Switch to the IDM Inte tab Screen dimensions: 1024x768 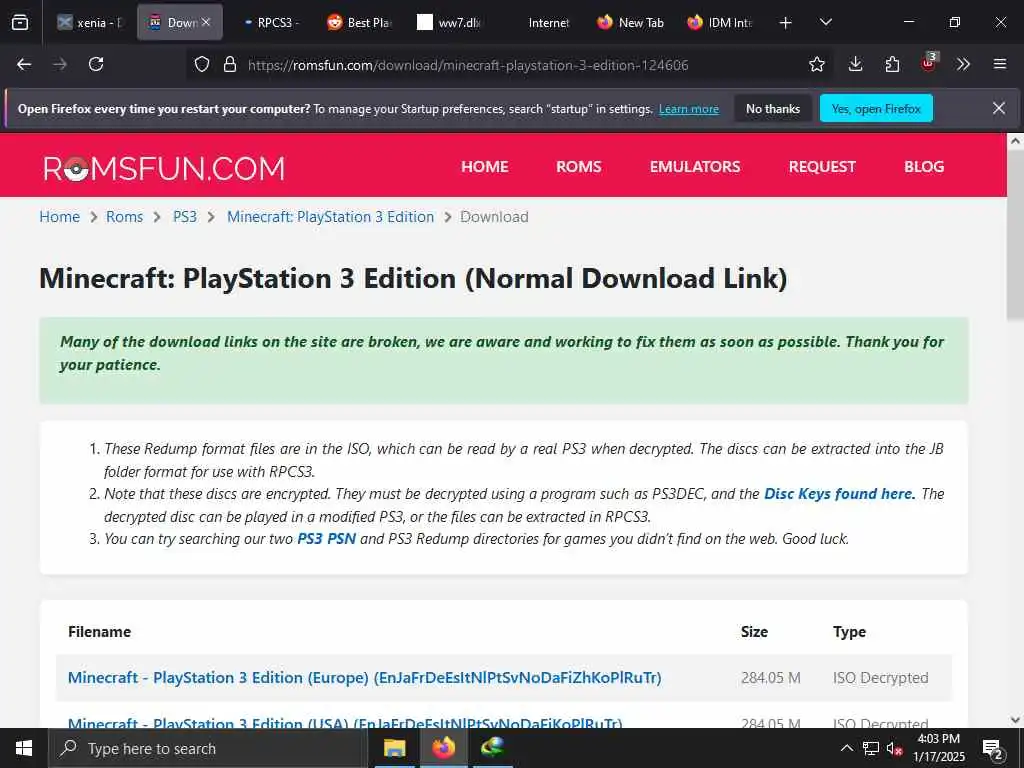point(720,23)
